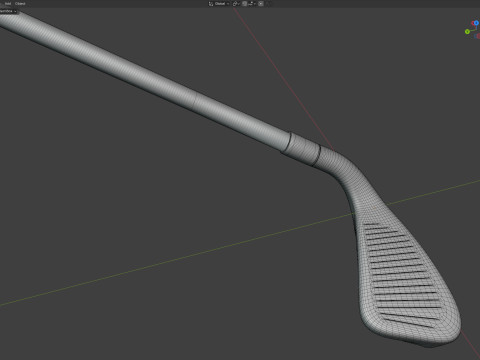Toggle proportional editing button
Image resolution: width=480 pixels, height=360 pixels.
click(x=261, y=4)
